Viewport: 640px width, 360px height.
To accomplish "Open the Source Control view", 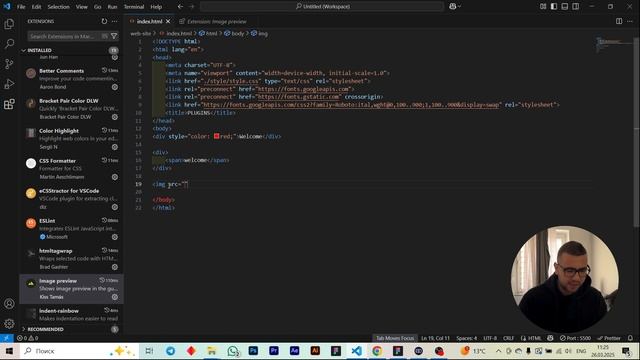I will [9, 64].
